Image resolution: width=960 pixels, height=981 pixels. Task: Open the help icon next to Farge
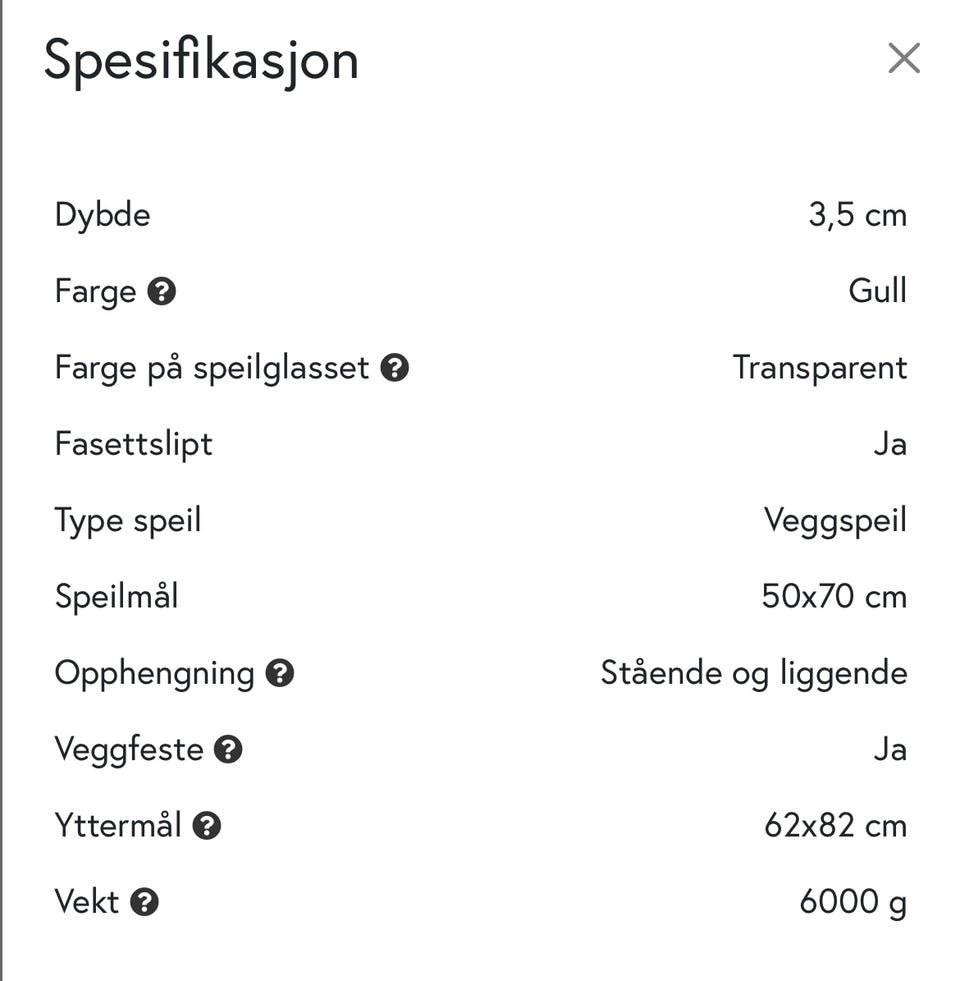pos(162,292)
